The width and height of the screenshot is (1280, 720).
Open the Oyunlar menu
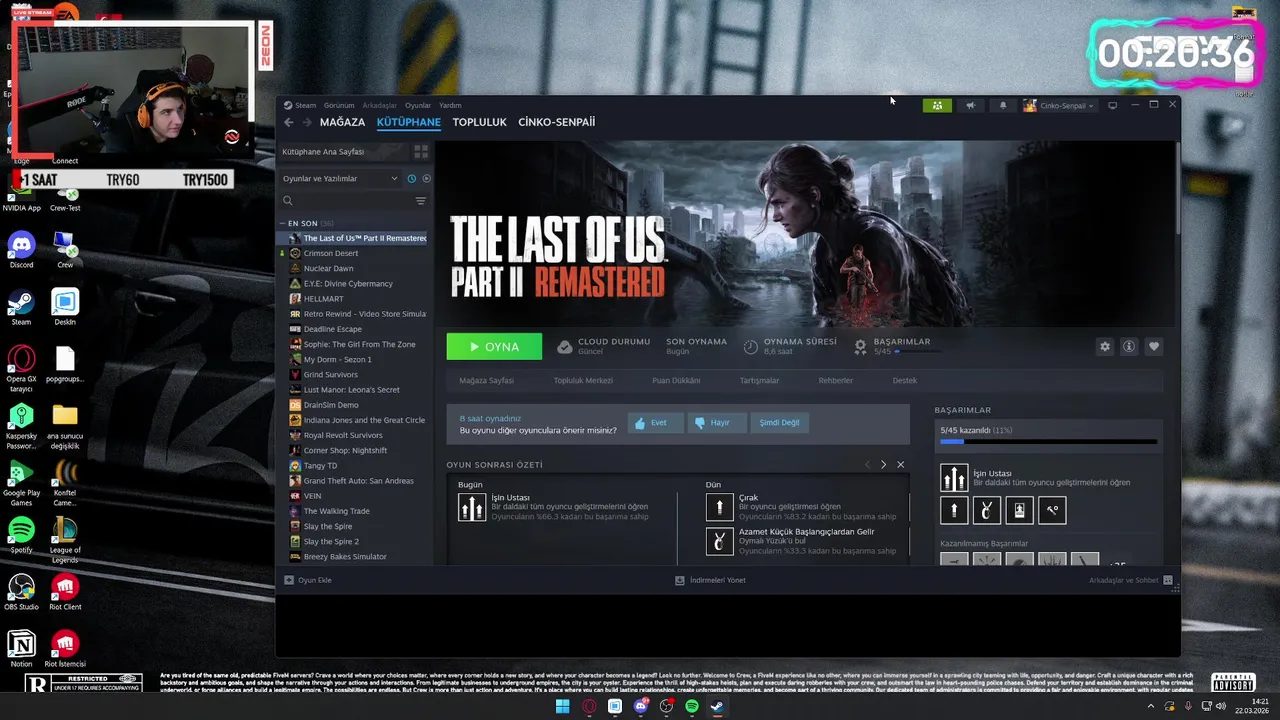pos(418,105)
